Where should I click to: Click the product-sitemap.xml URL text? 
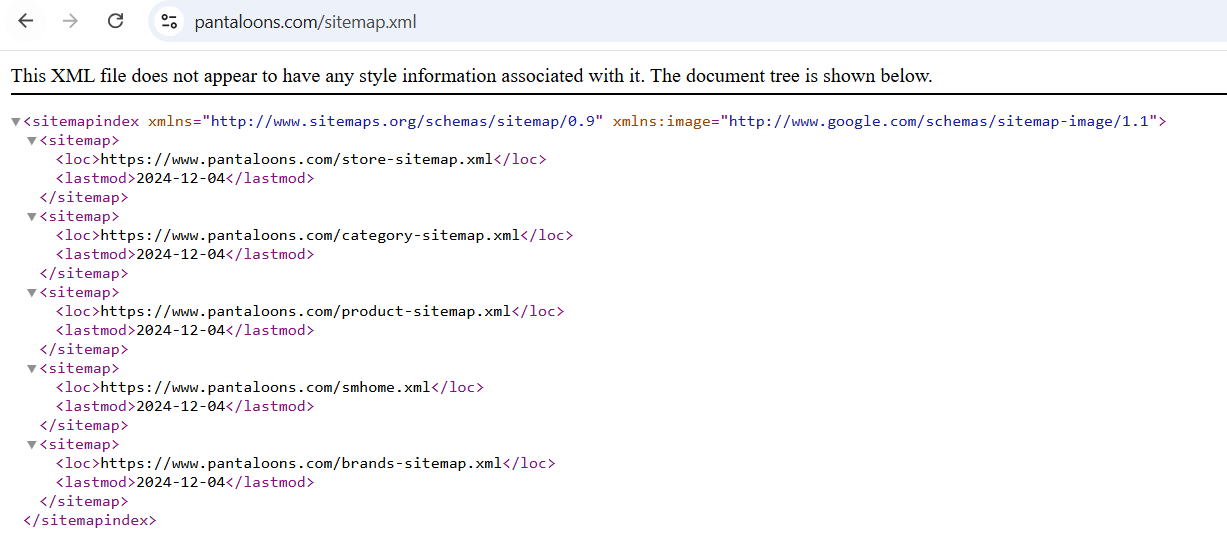(x=306, y=311)
